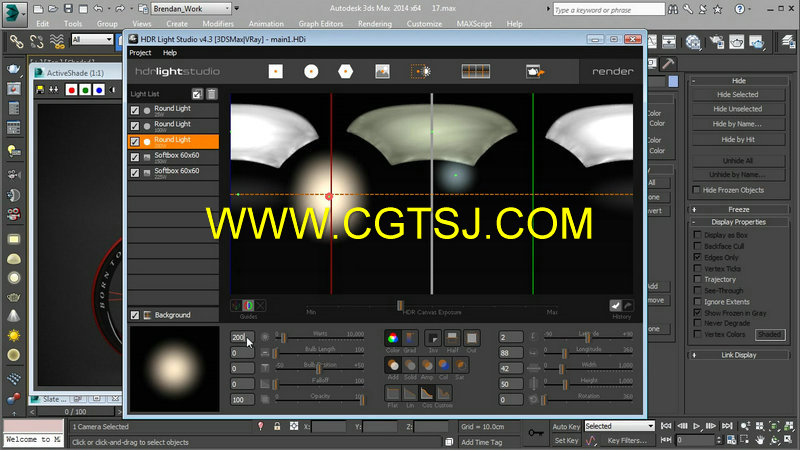Enable Trajectory display property

pos(697,279)
